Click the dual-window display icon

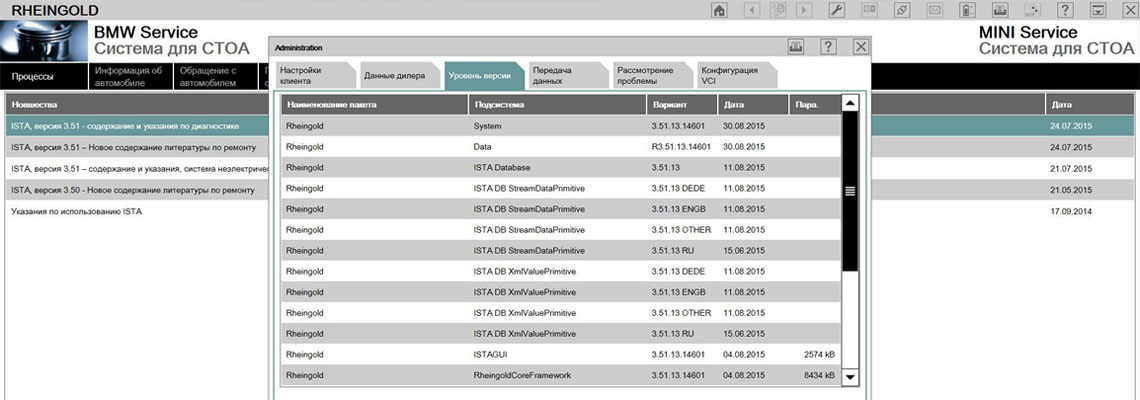869,10
